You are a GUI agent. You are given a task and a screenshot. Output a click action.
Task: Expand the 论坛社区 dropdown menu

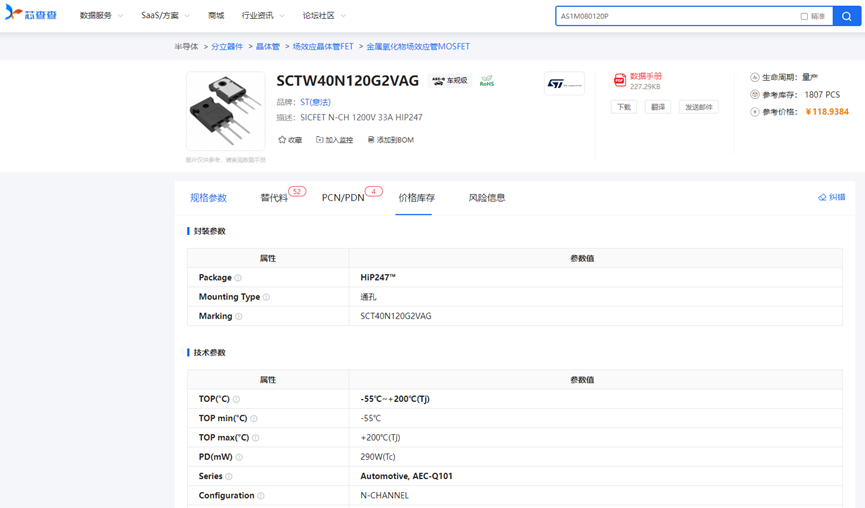pyautogui.click(x=324, y=15)
